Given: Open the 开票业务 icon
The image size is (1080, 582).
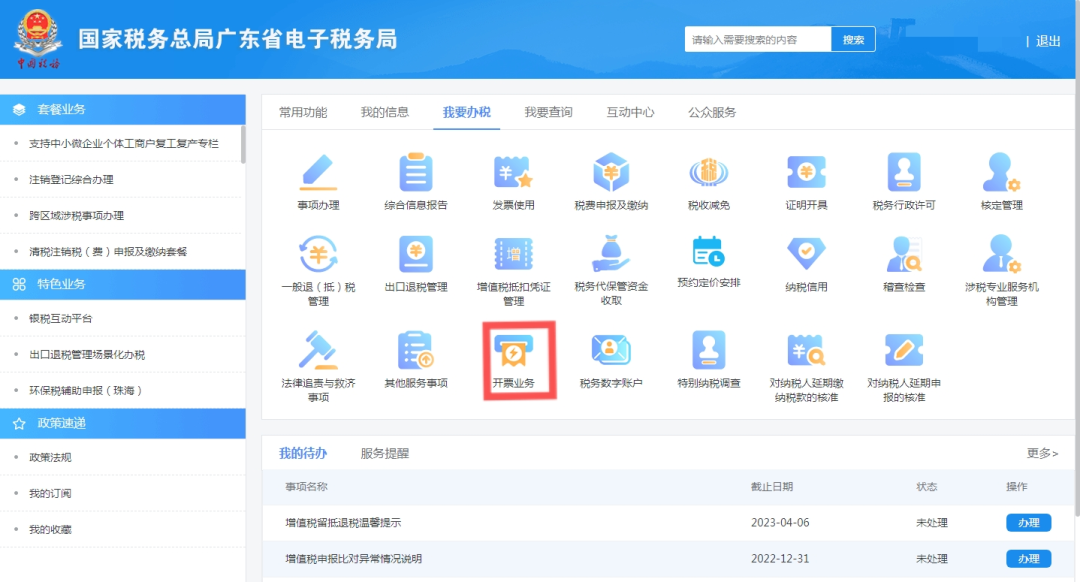Looking at the screenshot, I should (513, 352).
